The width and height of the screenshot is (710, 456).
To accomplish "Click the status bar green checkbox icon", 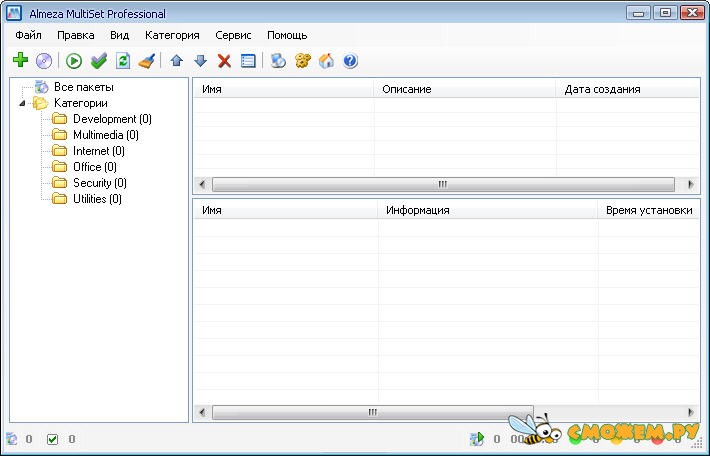I will [53, 439].
